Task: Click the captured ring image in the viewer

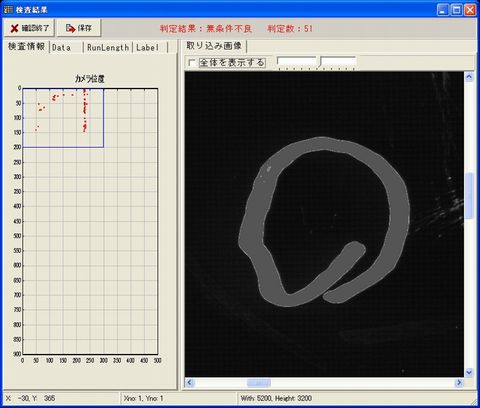Action: click(x=324, y=222)
